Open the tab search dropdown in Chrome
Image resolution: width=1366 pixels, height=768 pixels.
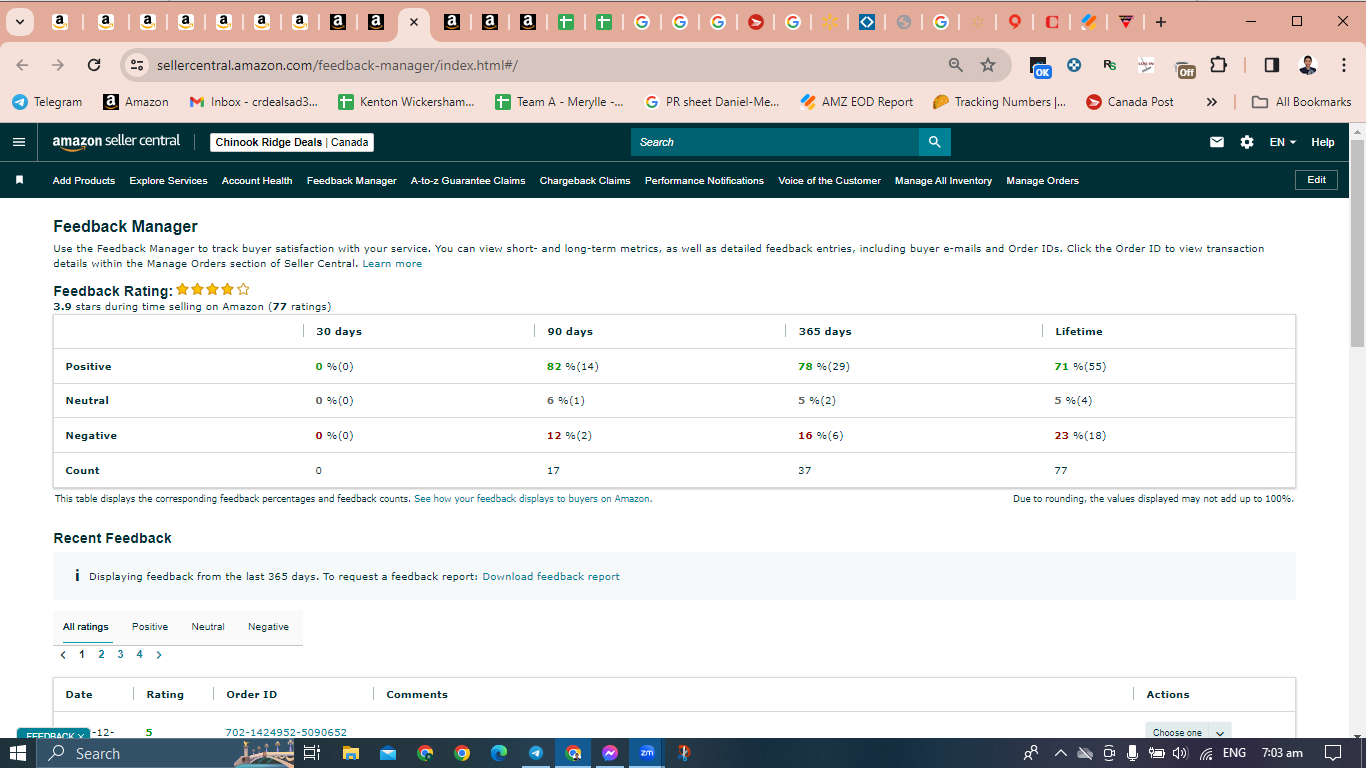coord(19,21)
